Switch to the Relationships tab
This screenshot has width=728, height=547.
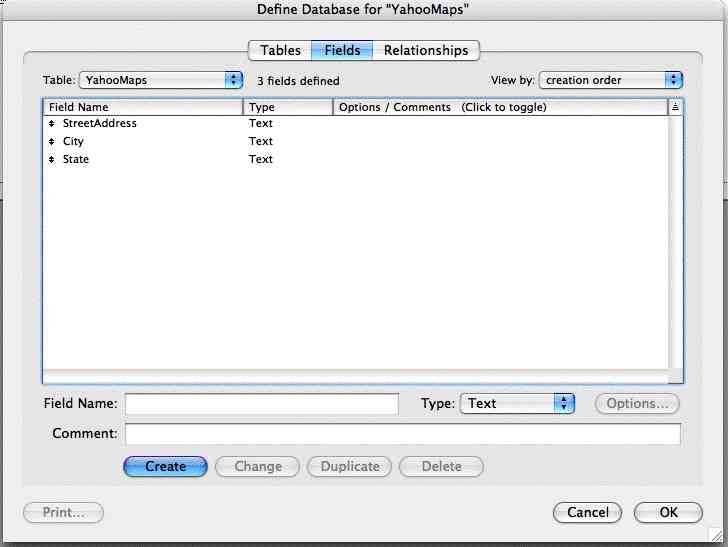click(x=426, y=50)
